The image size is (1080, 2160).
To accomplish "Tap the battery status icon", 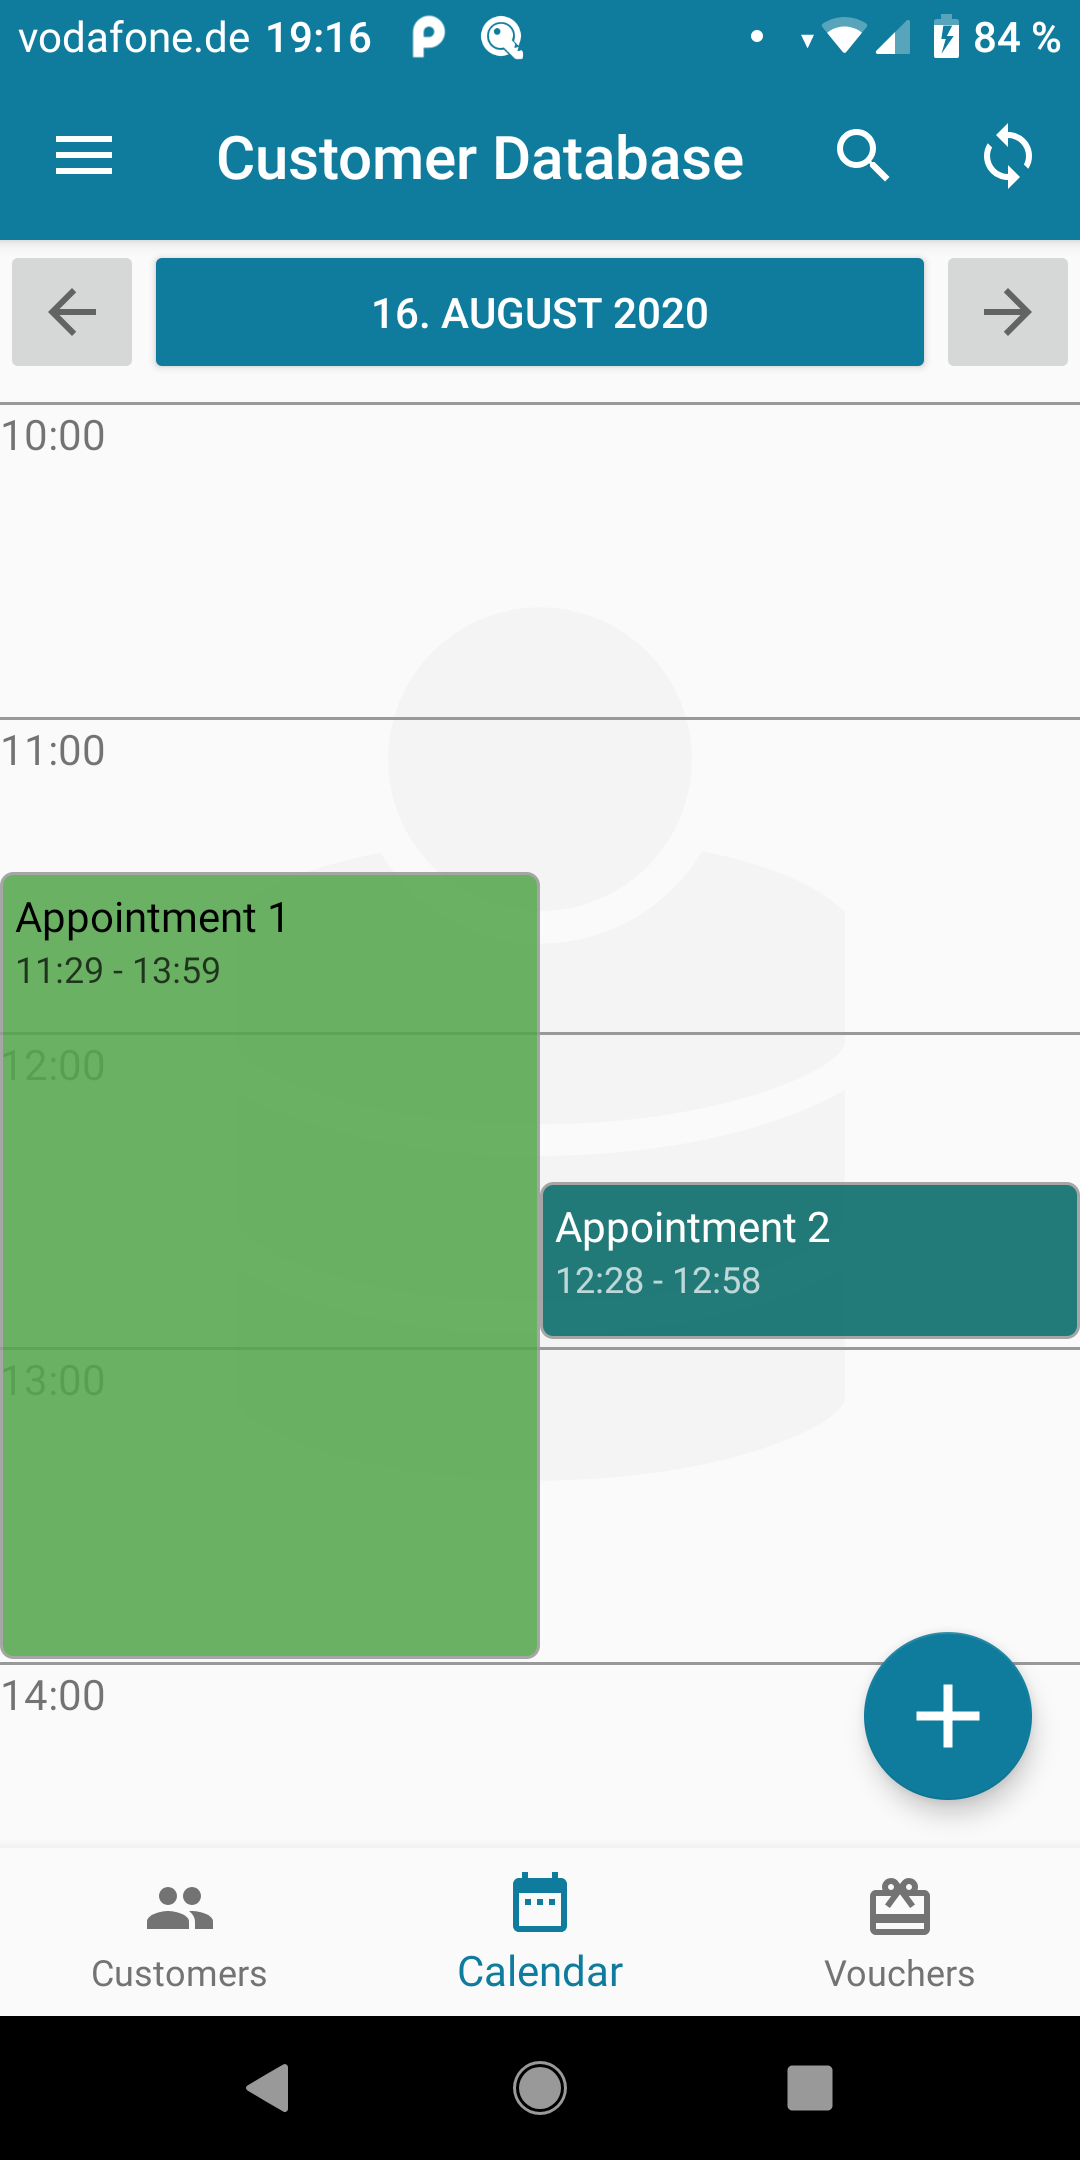I will [x=945, y=38].
